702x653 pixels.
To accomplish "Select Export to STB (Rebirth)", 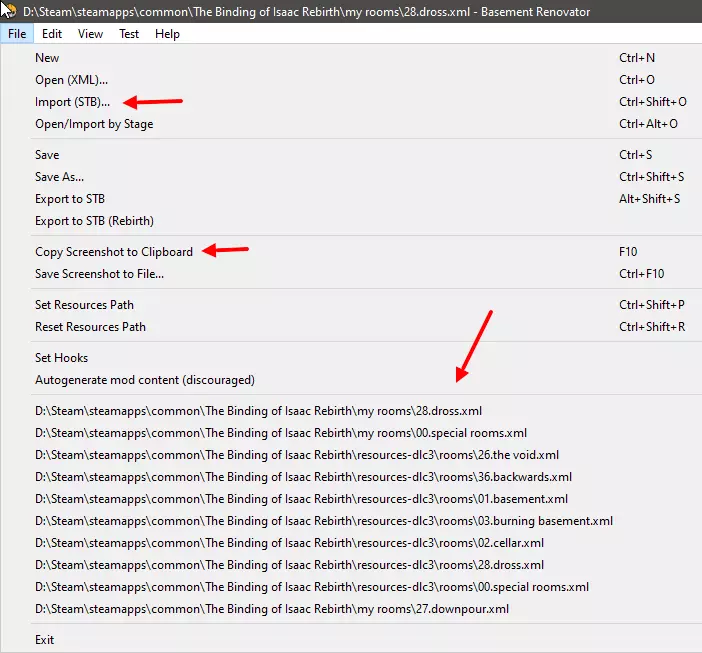I will 351,220.
